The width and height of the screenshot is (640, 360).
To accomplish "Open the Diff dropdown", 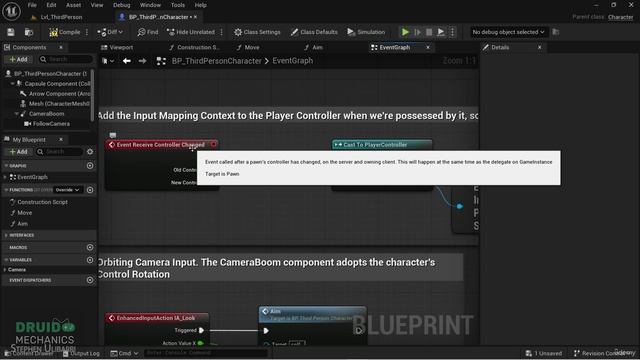I will pos(110,32).
